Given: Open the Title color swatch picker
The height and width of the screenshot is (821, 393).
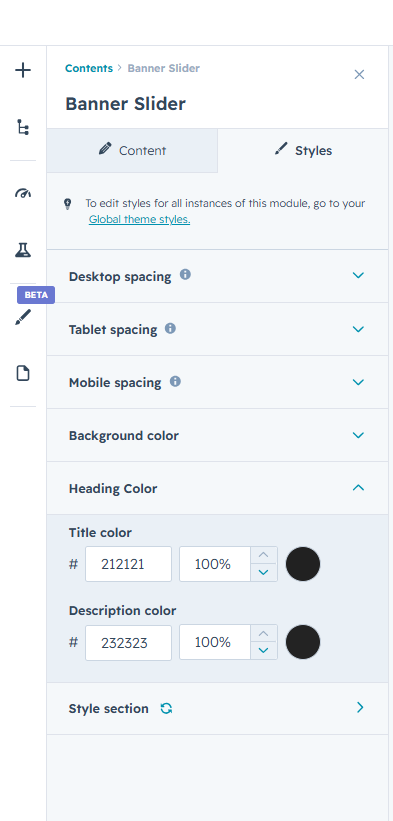Looking at the screenshot, I should tap(303, 564).
